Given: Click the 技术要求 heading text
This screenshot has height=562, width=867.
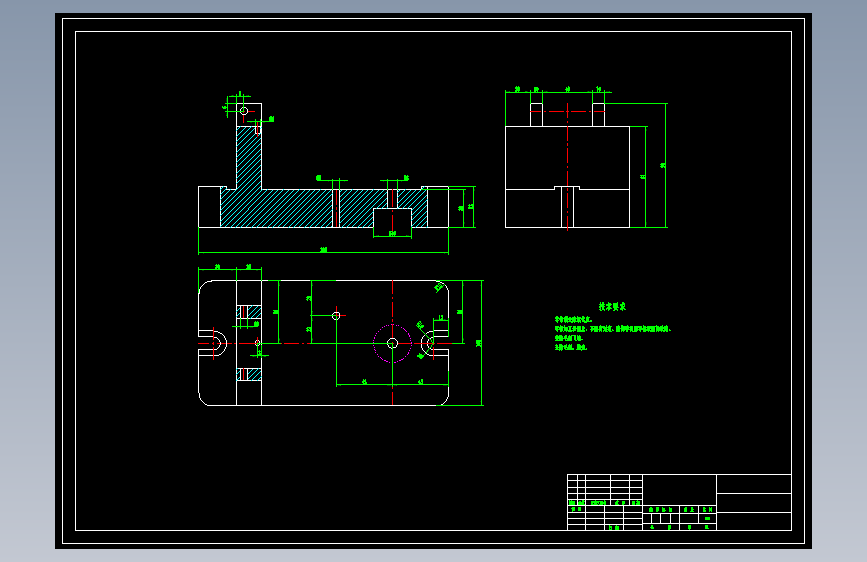Looking at the screenshot, I should pos(612,306).
